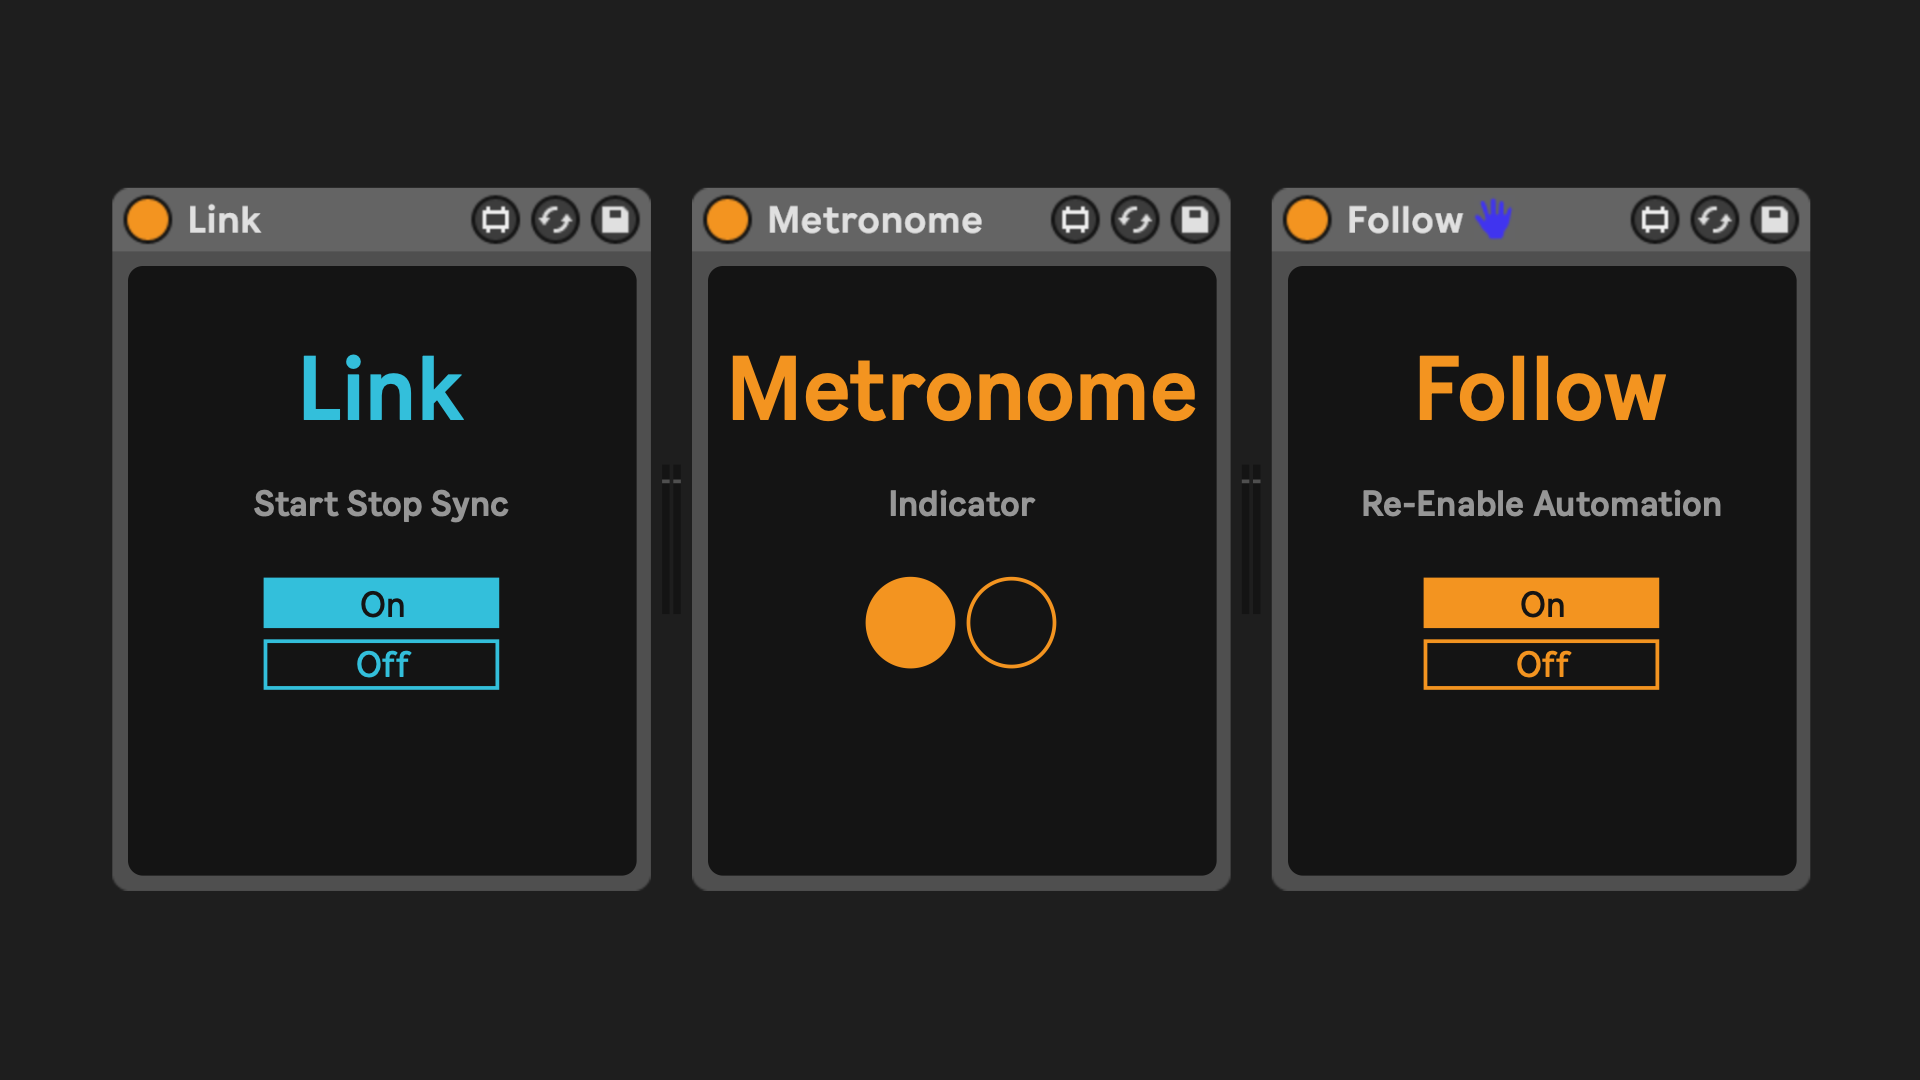Turn Start Stop Sync On

click(381, 603)
